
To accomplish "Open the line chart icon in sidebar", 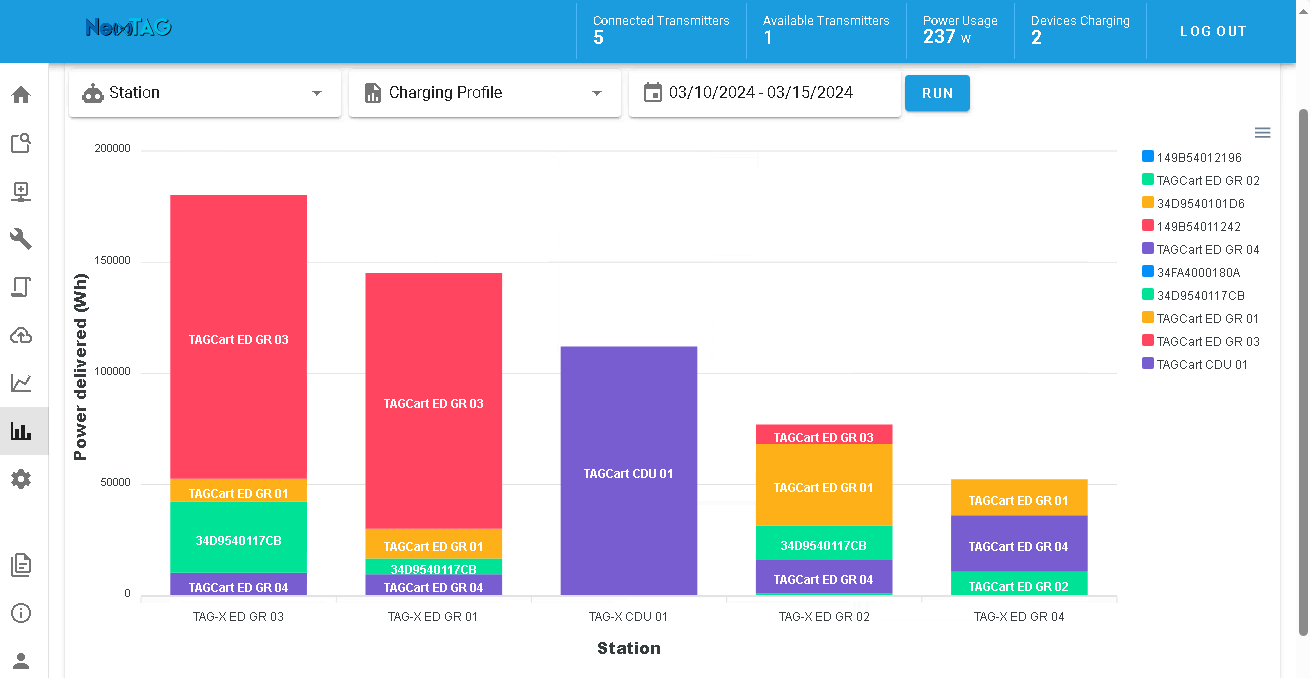I will click(21, 383).
